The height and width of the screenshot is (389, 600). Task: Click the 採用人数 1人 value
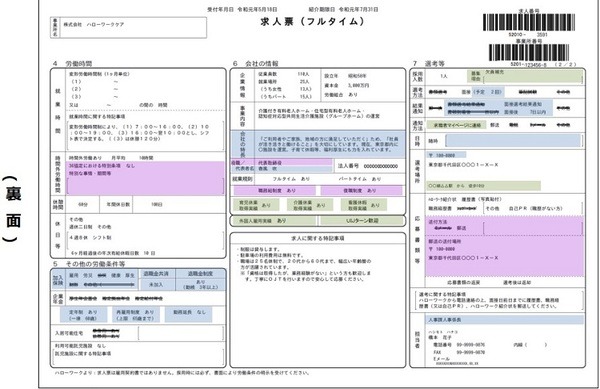pyautogui.click(x=443, y=76)
